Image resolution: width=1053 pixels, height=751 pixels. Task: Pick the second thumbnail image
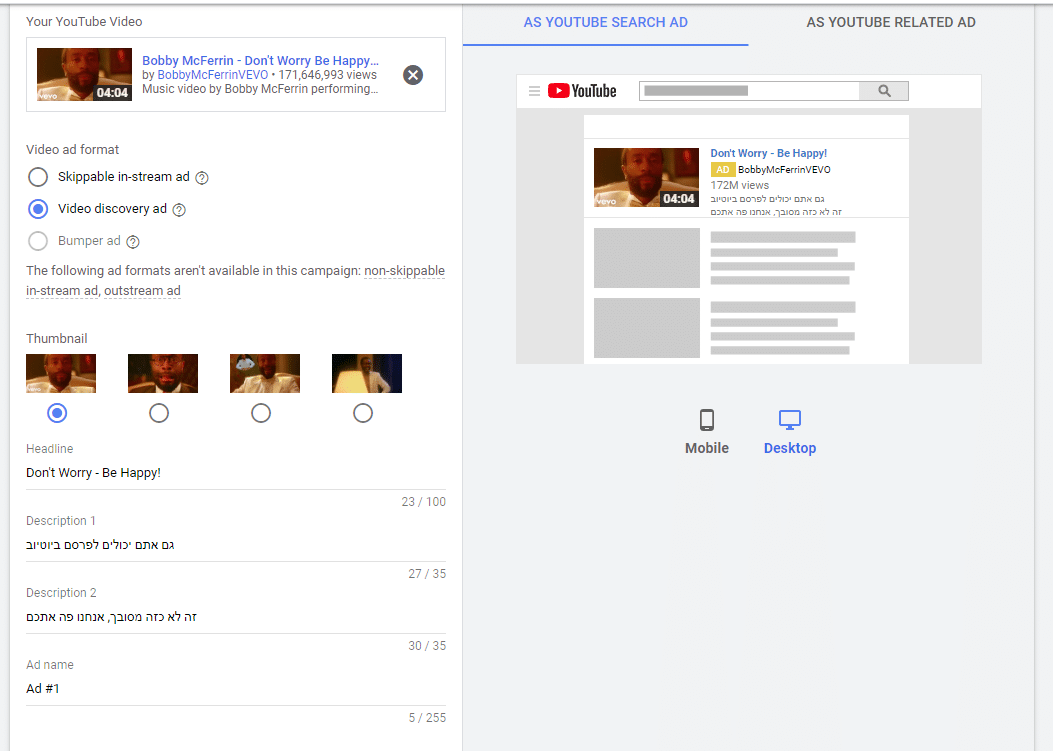(163, 373)
